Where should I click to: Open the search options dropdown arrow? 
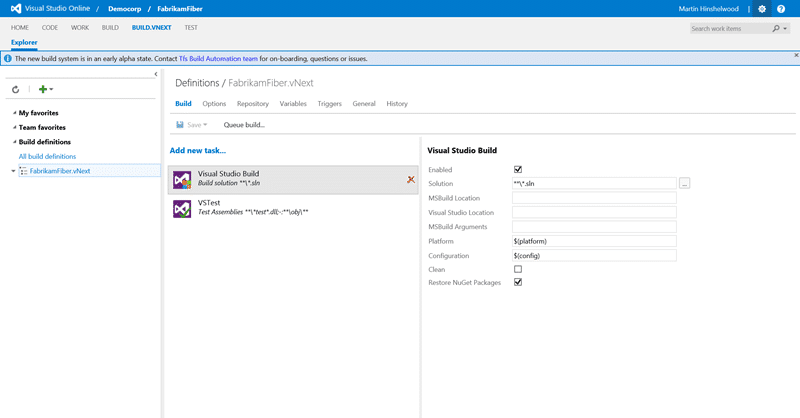[x=785, y=29]
